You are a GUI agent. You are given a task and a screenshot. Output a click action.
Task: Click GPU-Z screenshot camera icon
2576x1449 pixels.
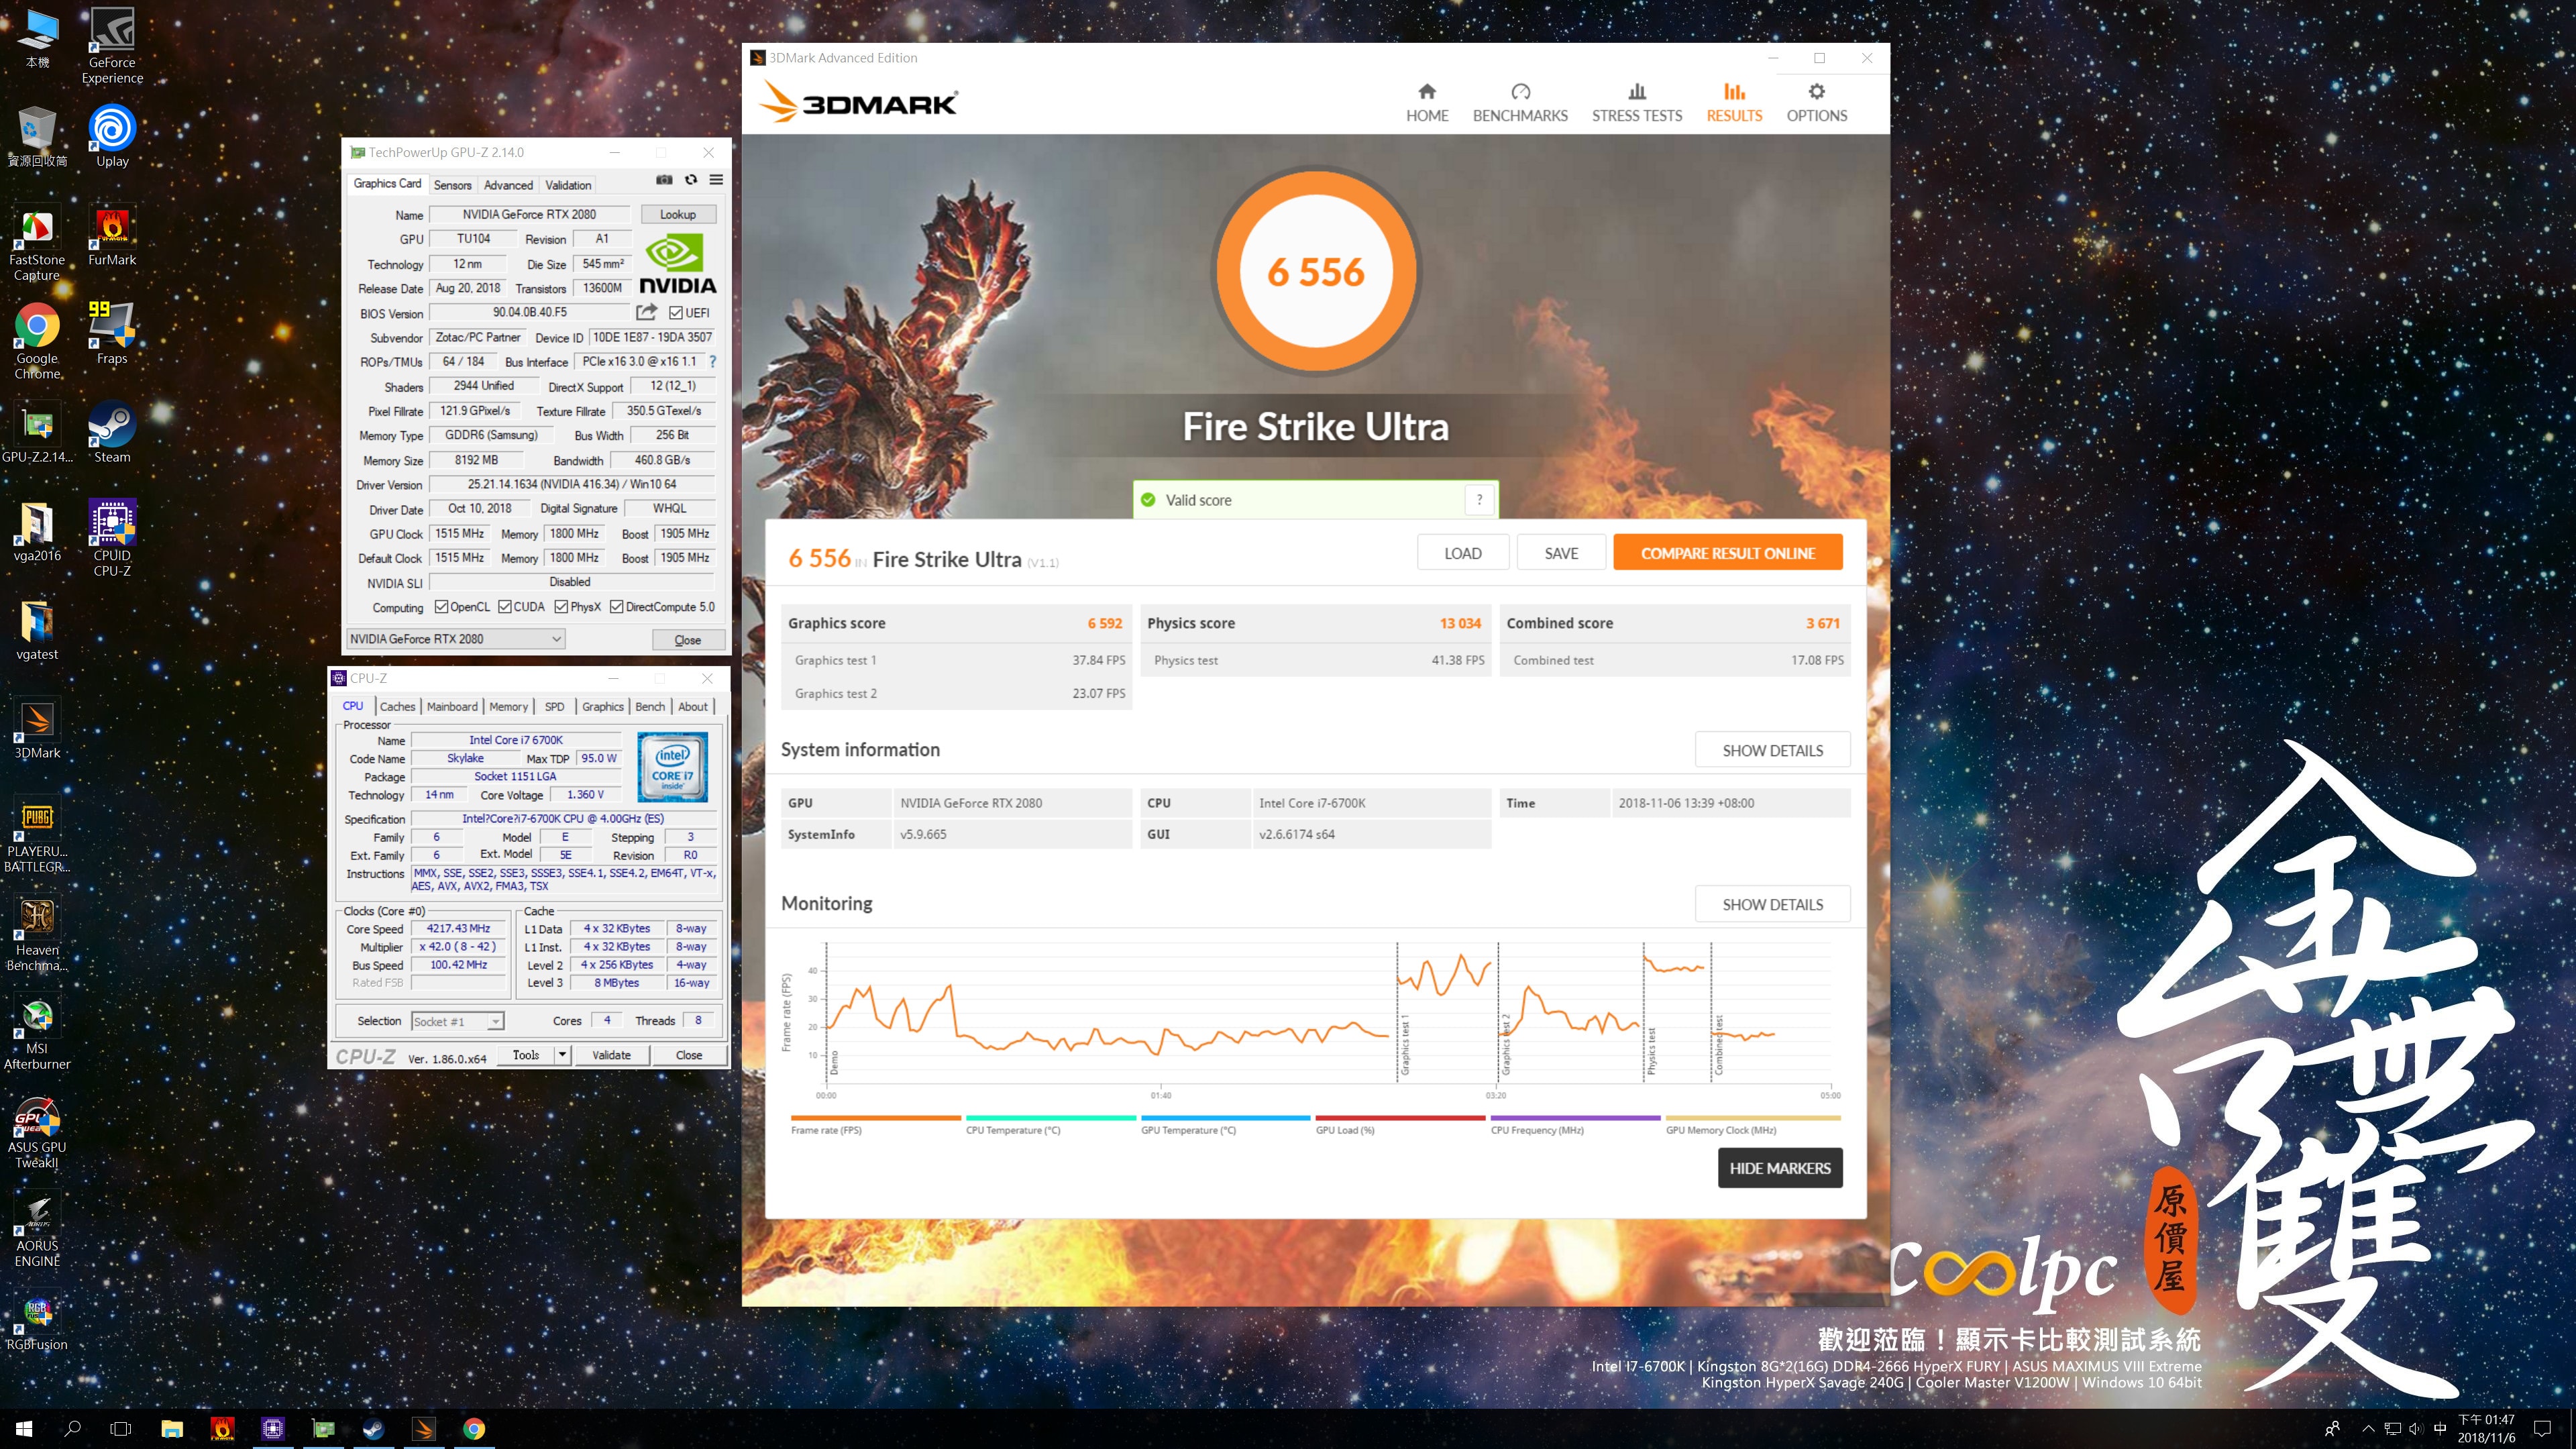tap(664, 180)
